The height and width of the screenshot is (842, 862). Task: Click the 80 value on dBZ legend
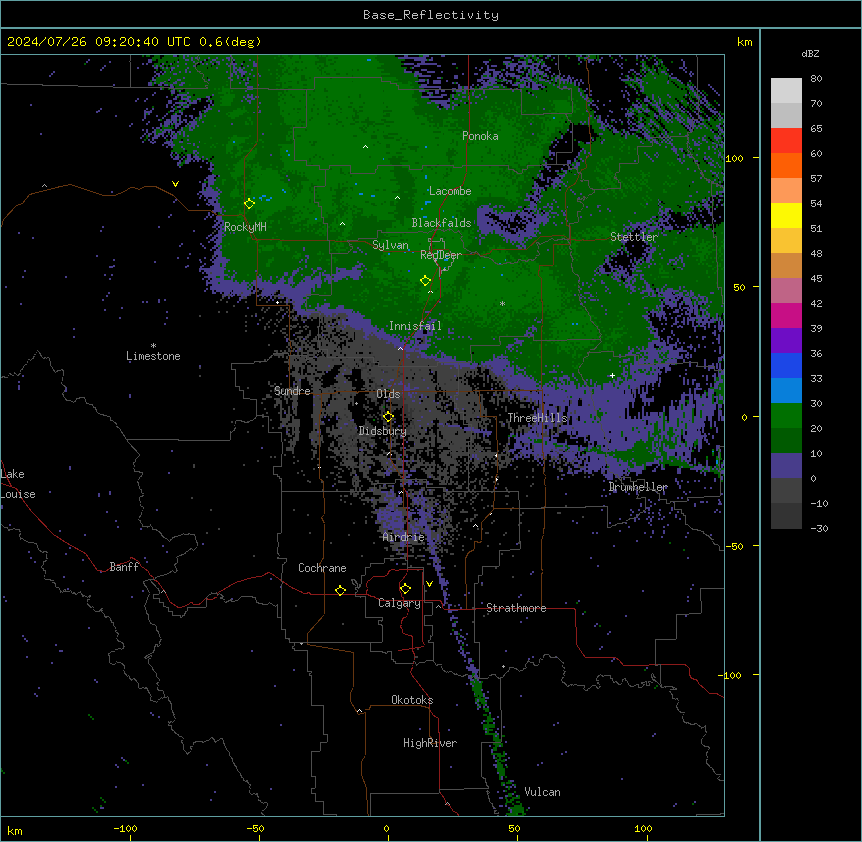[x=816, y=79]
